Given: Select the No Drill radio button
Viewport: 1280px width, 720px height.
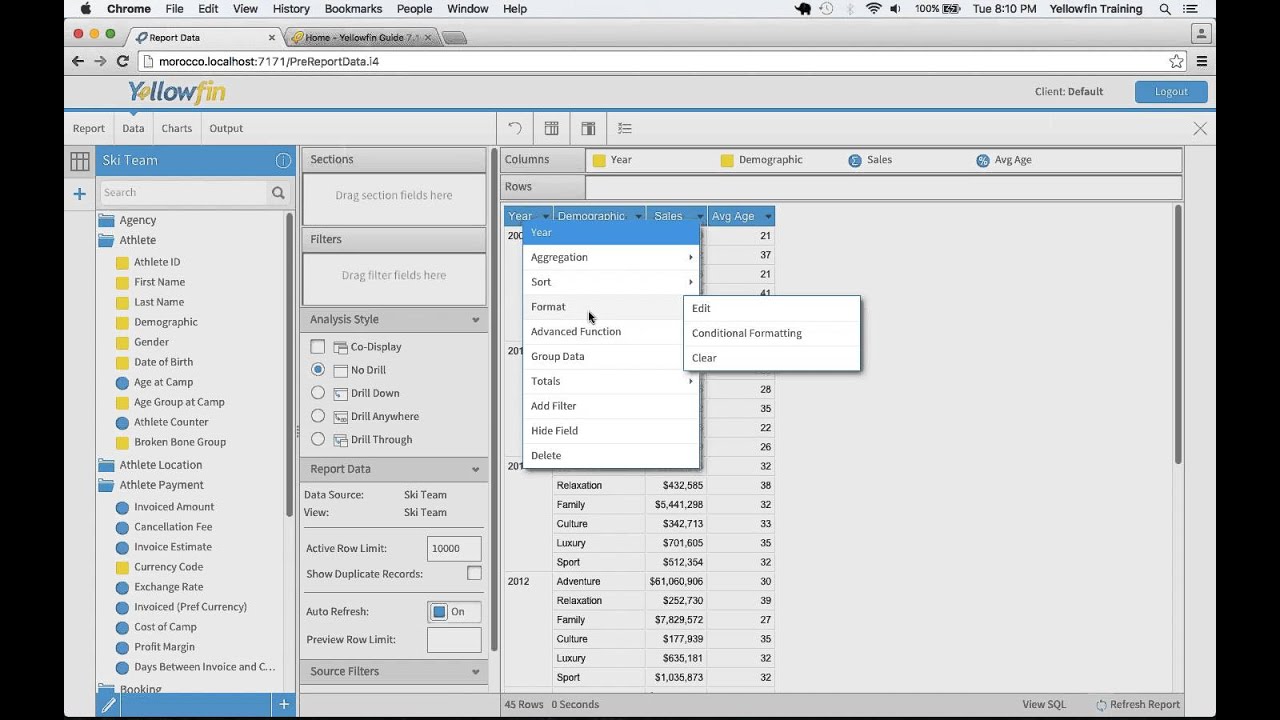Looking at the screenshot, I should (x=318, y=370).
